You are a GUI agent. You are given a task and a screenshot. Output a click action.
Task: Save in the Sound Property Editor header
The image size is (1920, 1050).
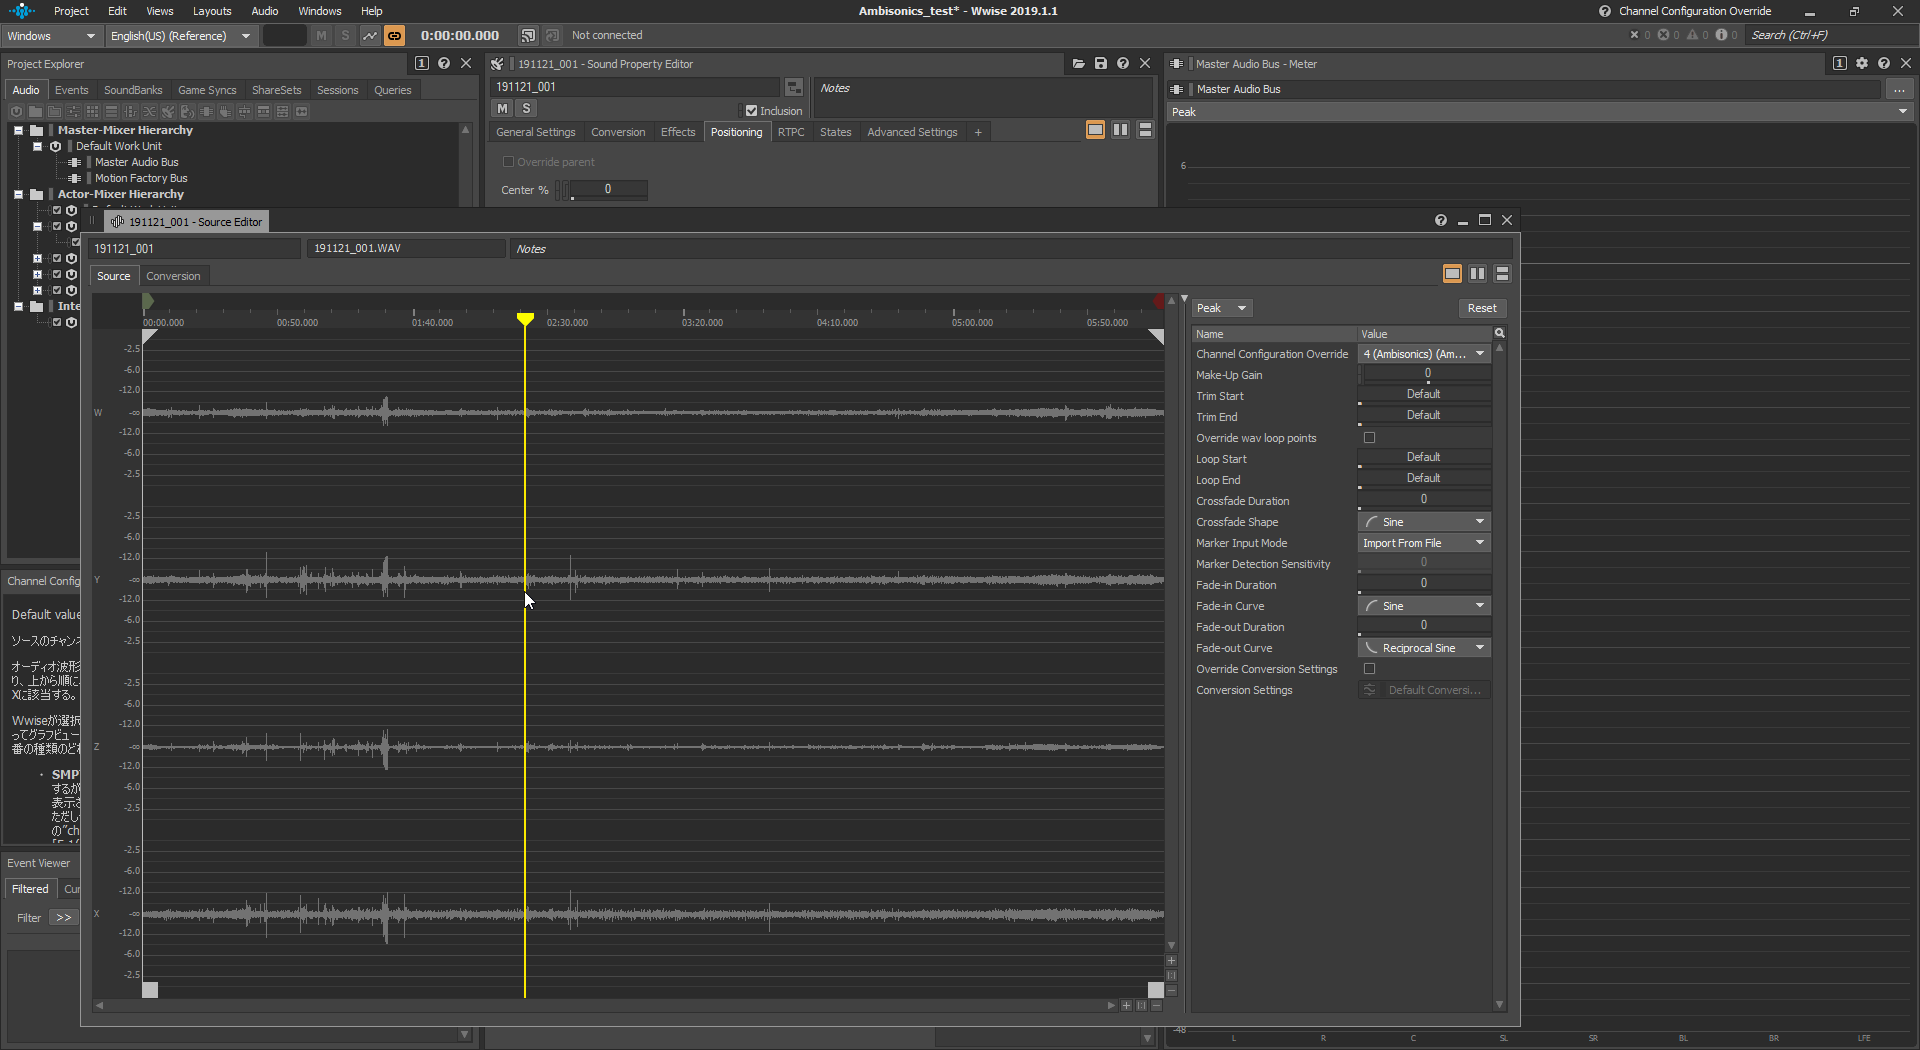click(1101, 64)
